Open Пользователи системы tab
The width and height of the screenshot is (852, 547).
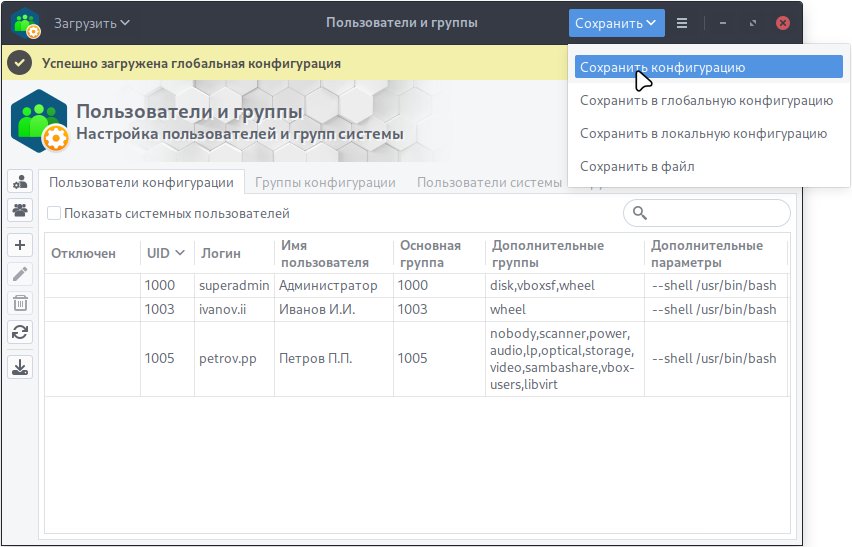(490, 183)
